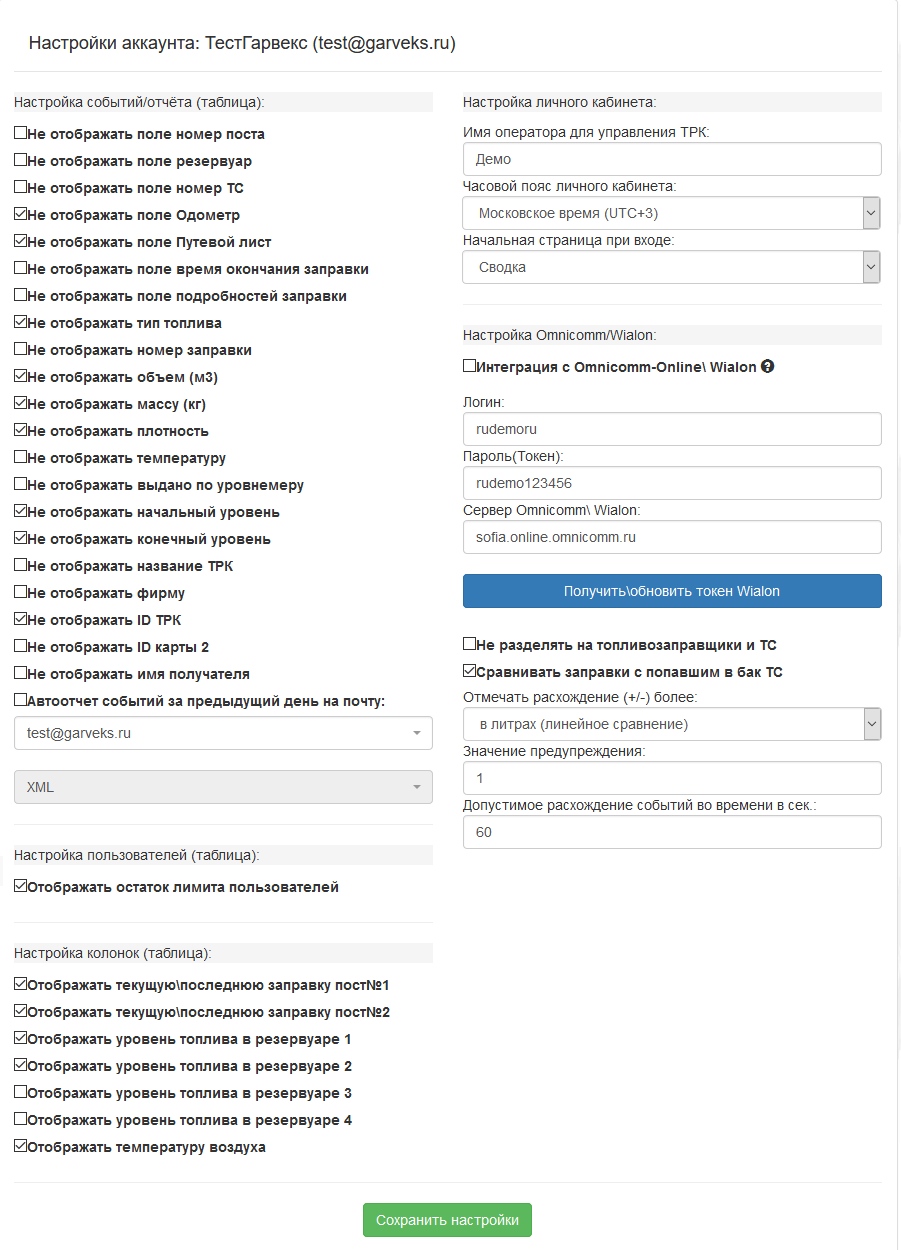Enable 'Не отображать поле номер поста' checkbox
Screen dimensions: 901x1250
21,133
